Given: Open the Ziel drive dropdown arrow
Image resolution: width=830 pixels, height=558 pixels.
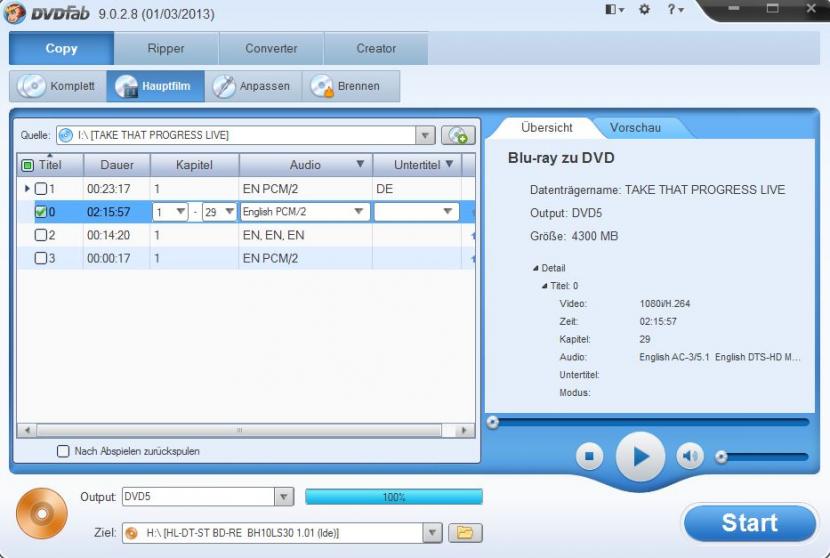Looking at the screenshot, I should 432,533.
